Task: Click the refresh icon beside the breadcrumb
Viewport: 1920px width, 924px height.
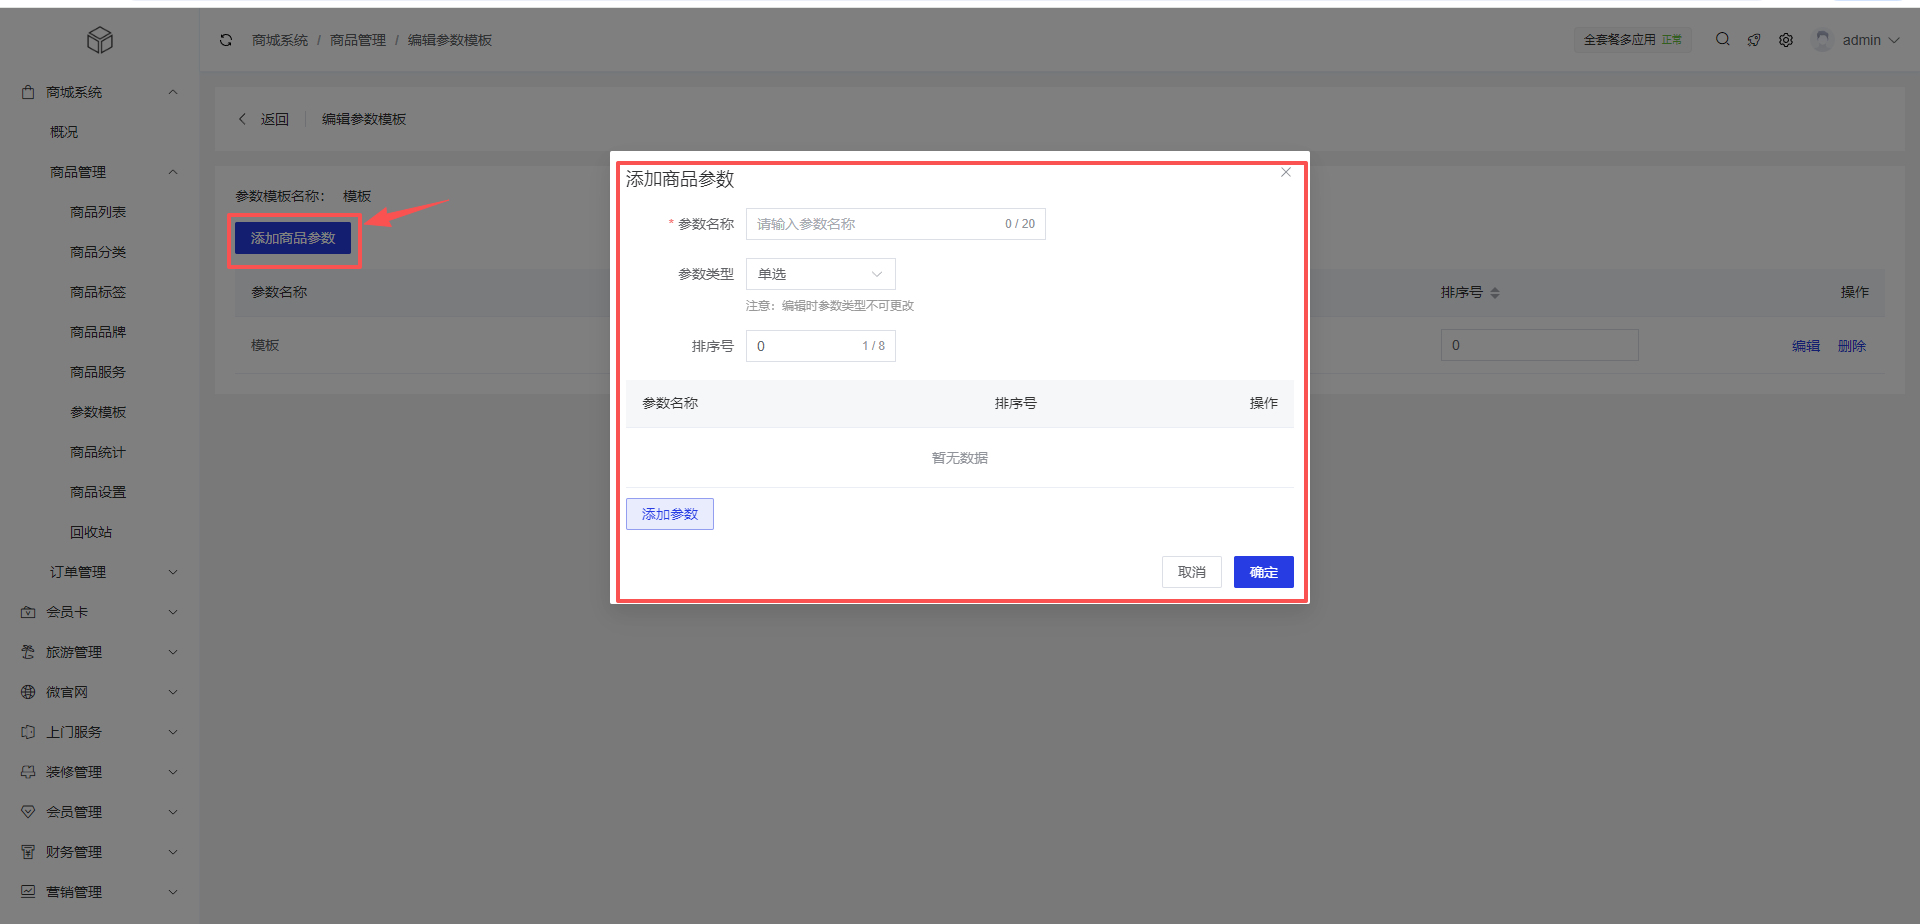Action: 226,40
